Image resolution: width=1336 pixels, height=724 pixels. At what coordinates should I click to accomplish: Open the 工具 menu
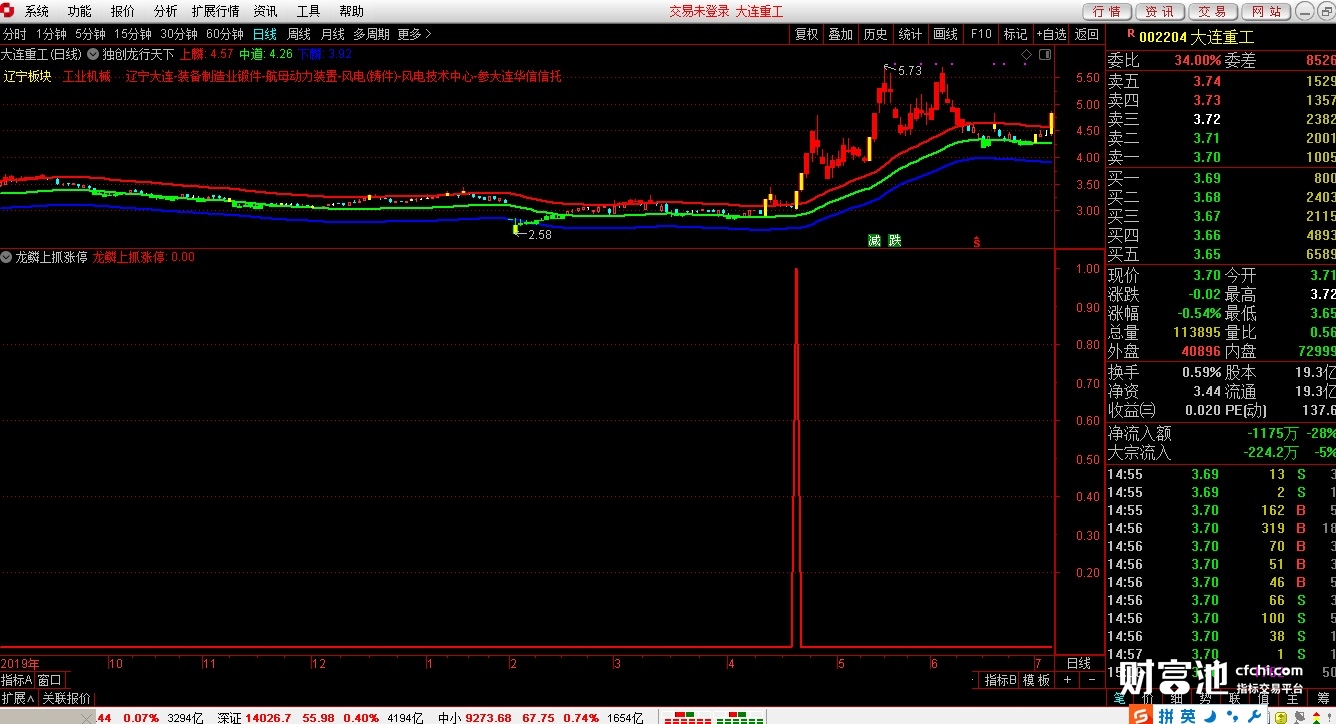[x=309, y=11]
